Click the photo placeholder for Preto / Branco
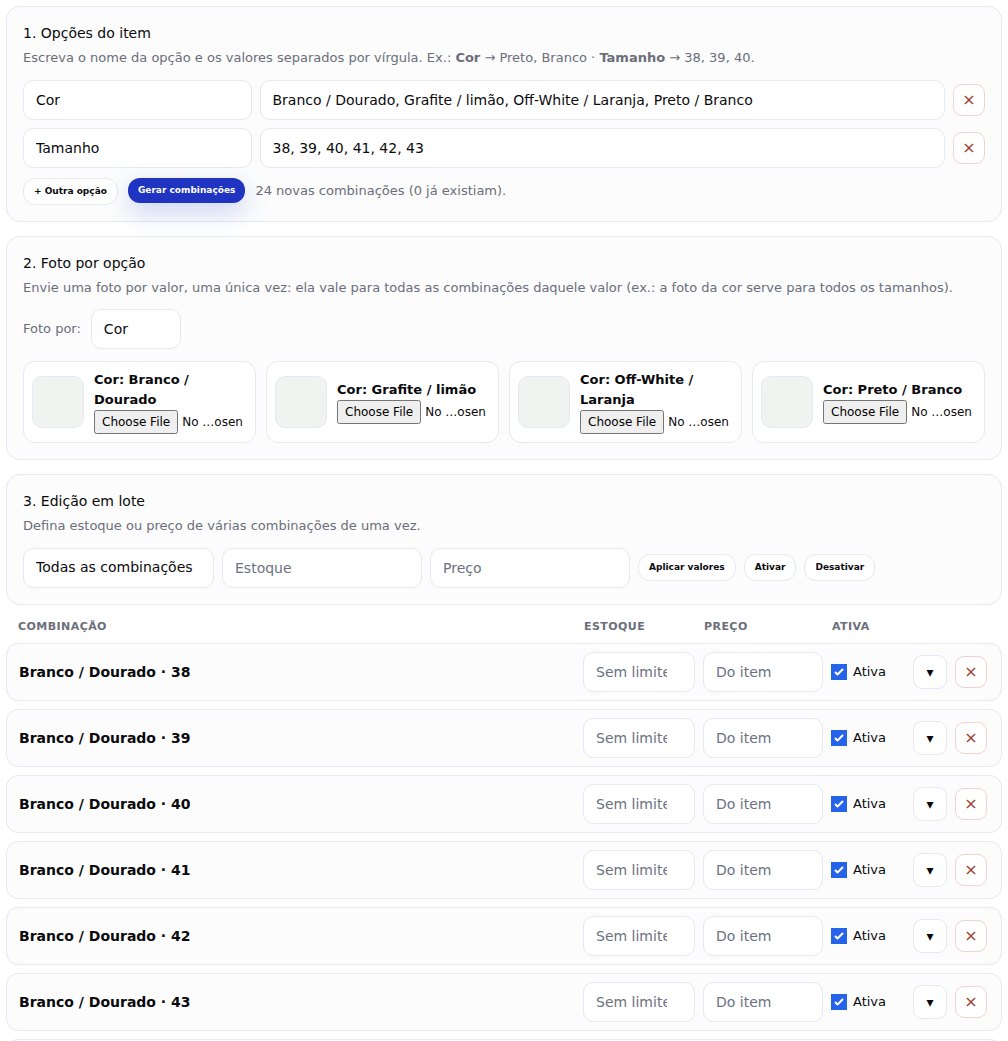 point(787,402)
